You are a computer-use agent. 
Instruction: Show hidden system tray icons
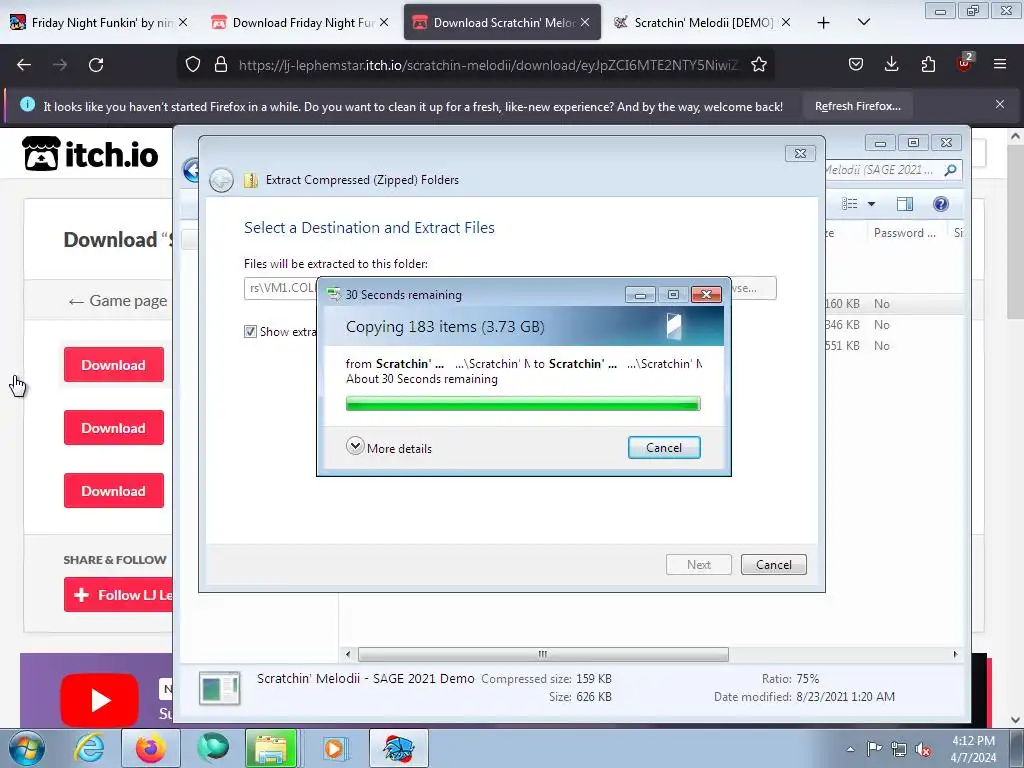click(850, 749)
